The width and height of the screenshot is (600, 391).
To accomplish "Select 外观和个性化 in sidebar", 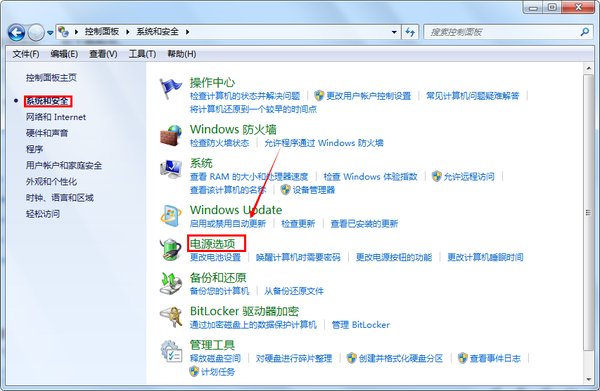I will 51,182.
